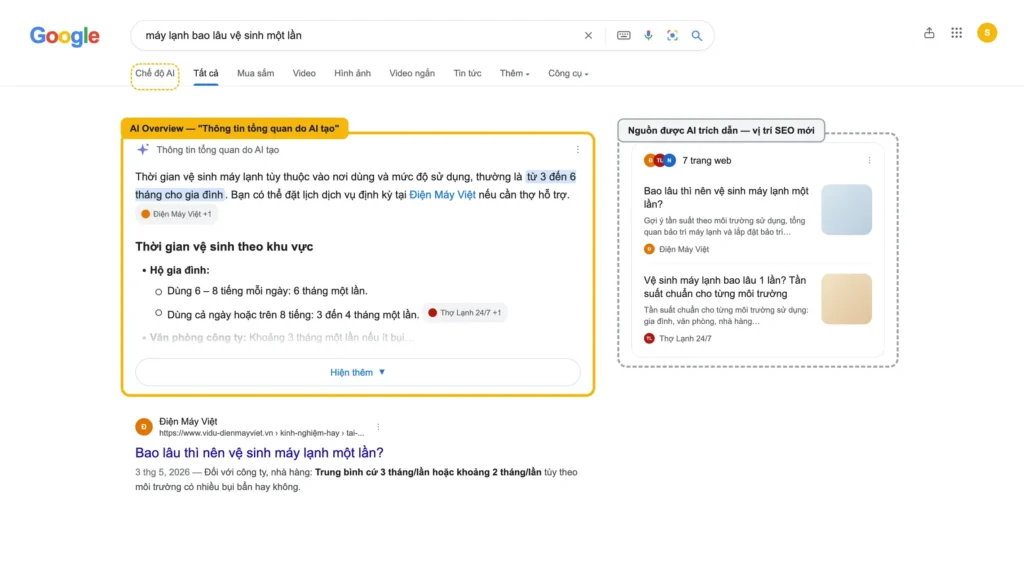Open the Video ngắn tab
The width and height of the screenshot is (1024, 576).
(x=412, y=74)
